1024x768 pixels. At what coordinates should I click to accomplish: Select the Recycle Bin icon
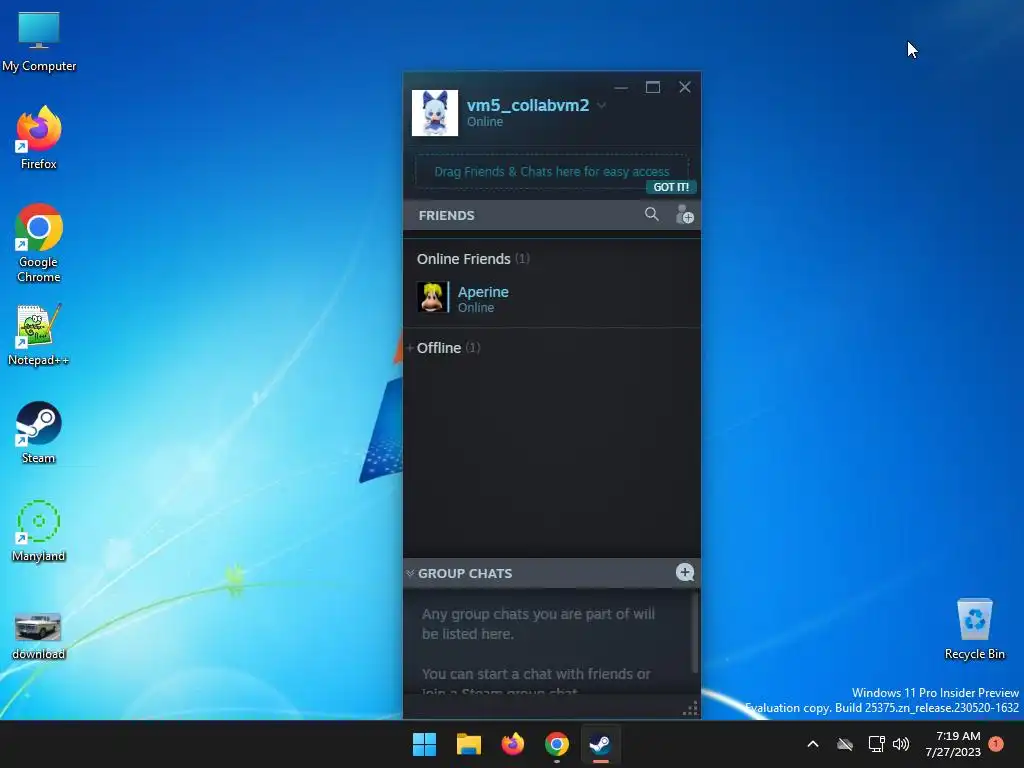coord(974,629)
